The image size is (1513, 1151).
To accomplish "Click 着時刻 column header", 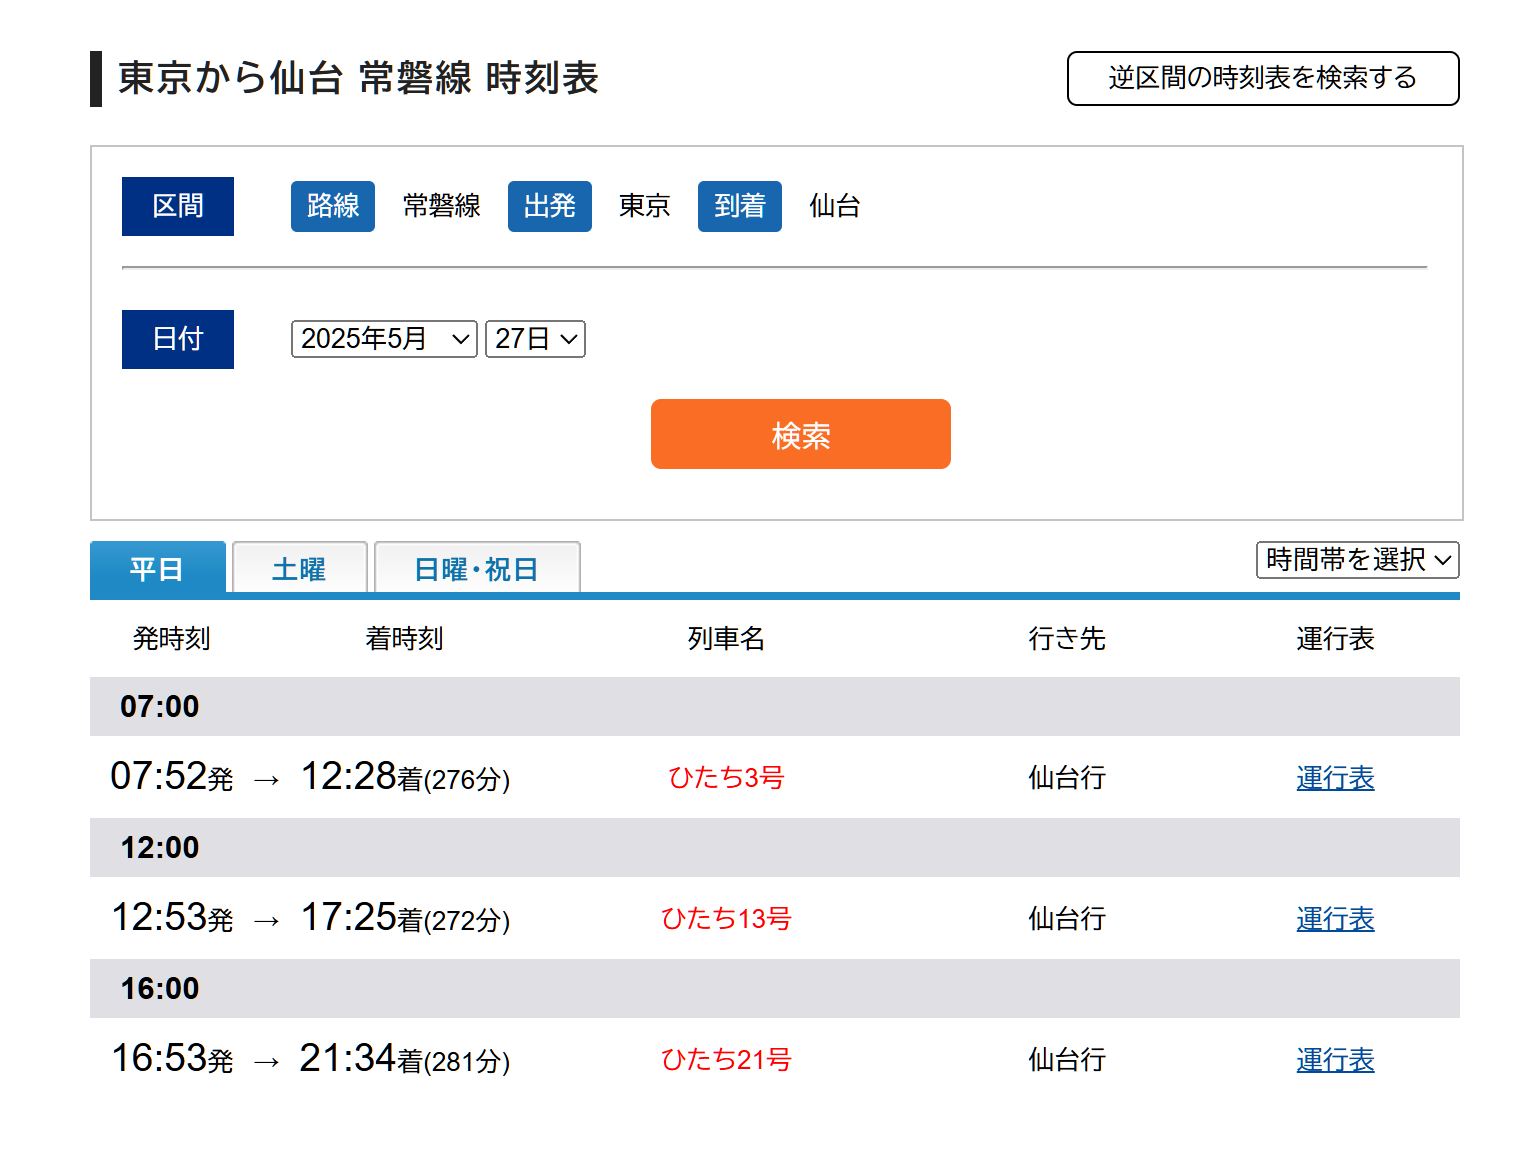I will 405,639.
